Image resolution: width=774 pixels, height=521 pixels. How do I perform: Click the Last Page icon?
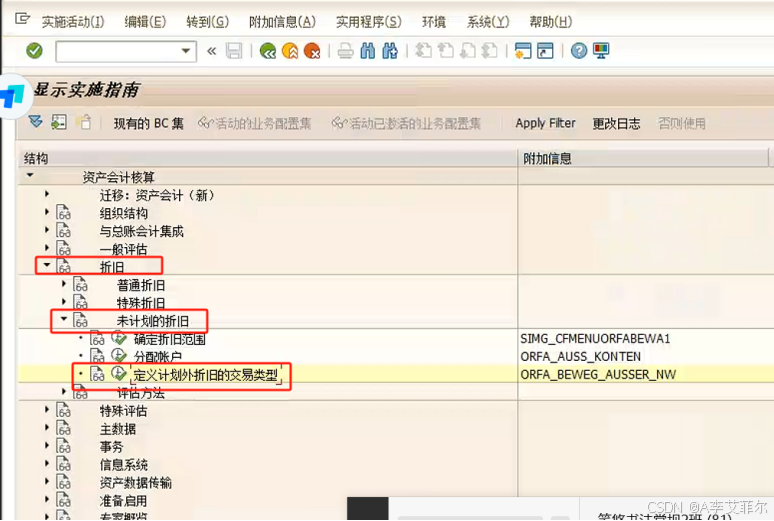pyautogui.click(x=490, y=51)
